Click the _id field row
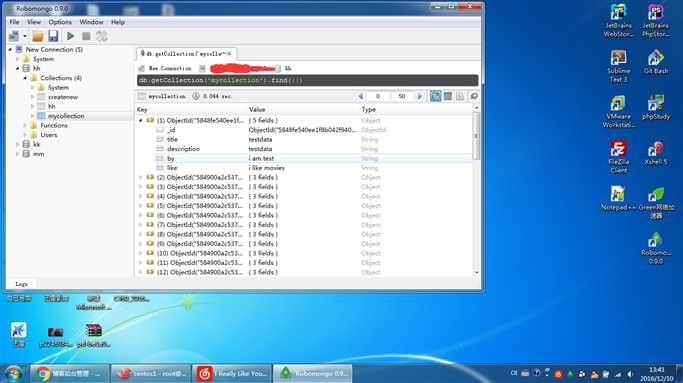Viewport: 683px width, 383px height. (304, 130)
